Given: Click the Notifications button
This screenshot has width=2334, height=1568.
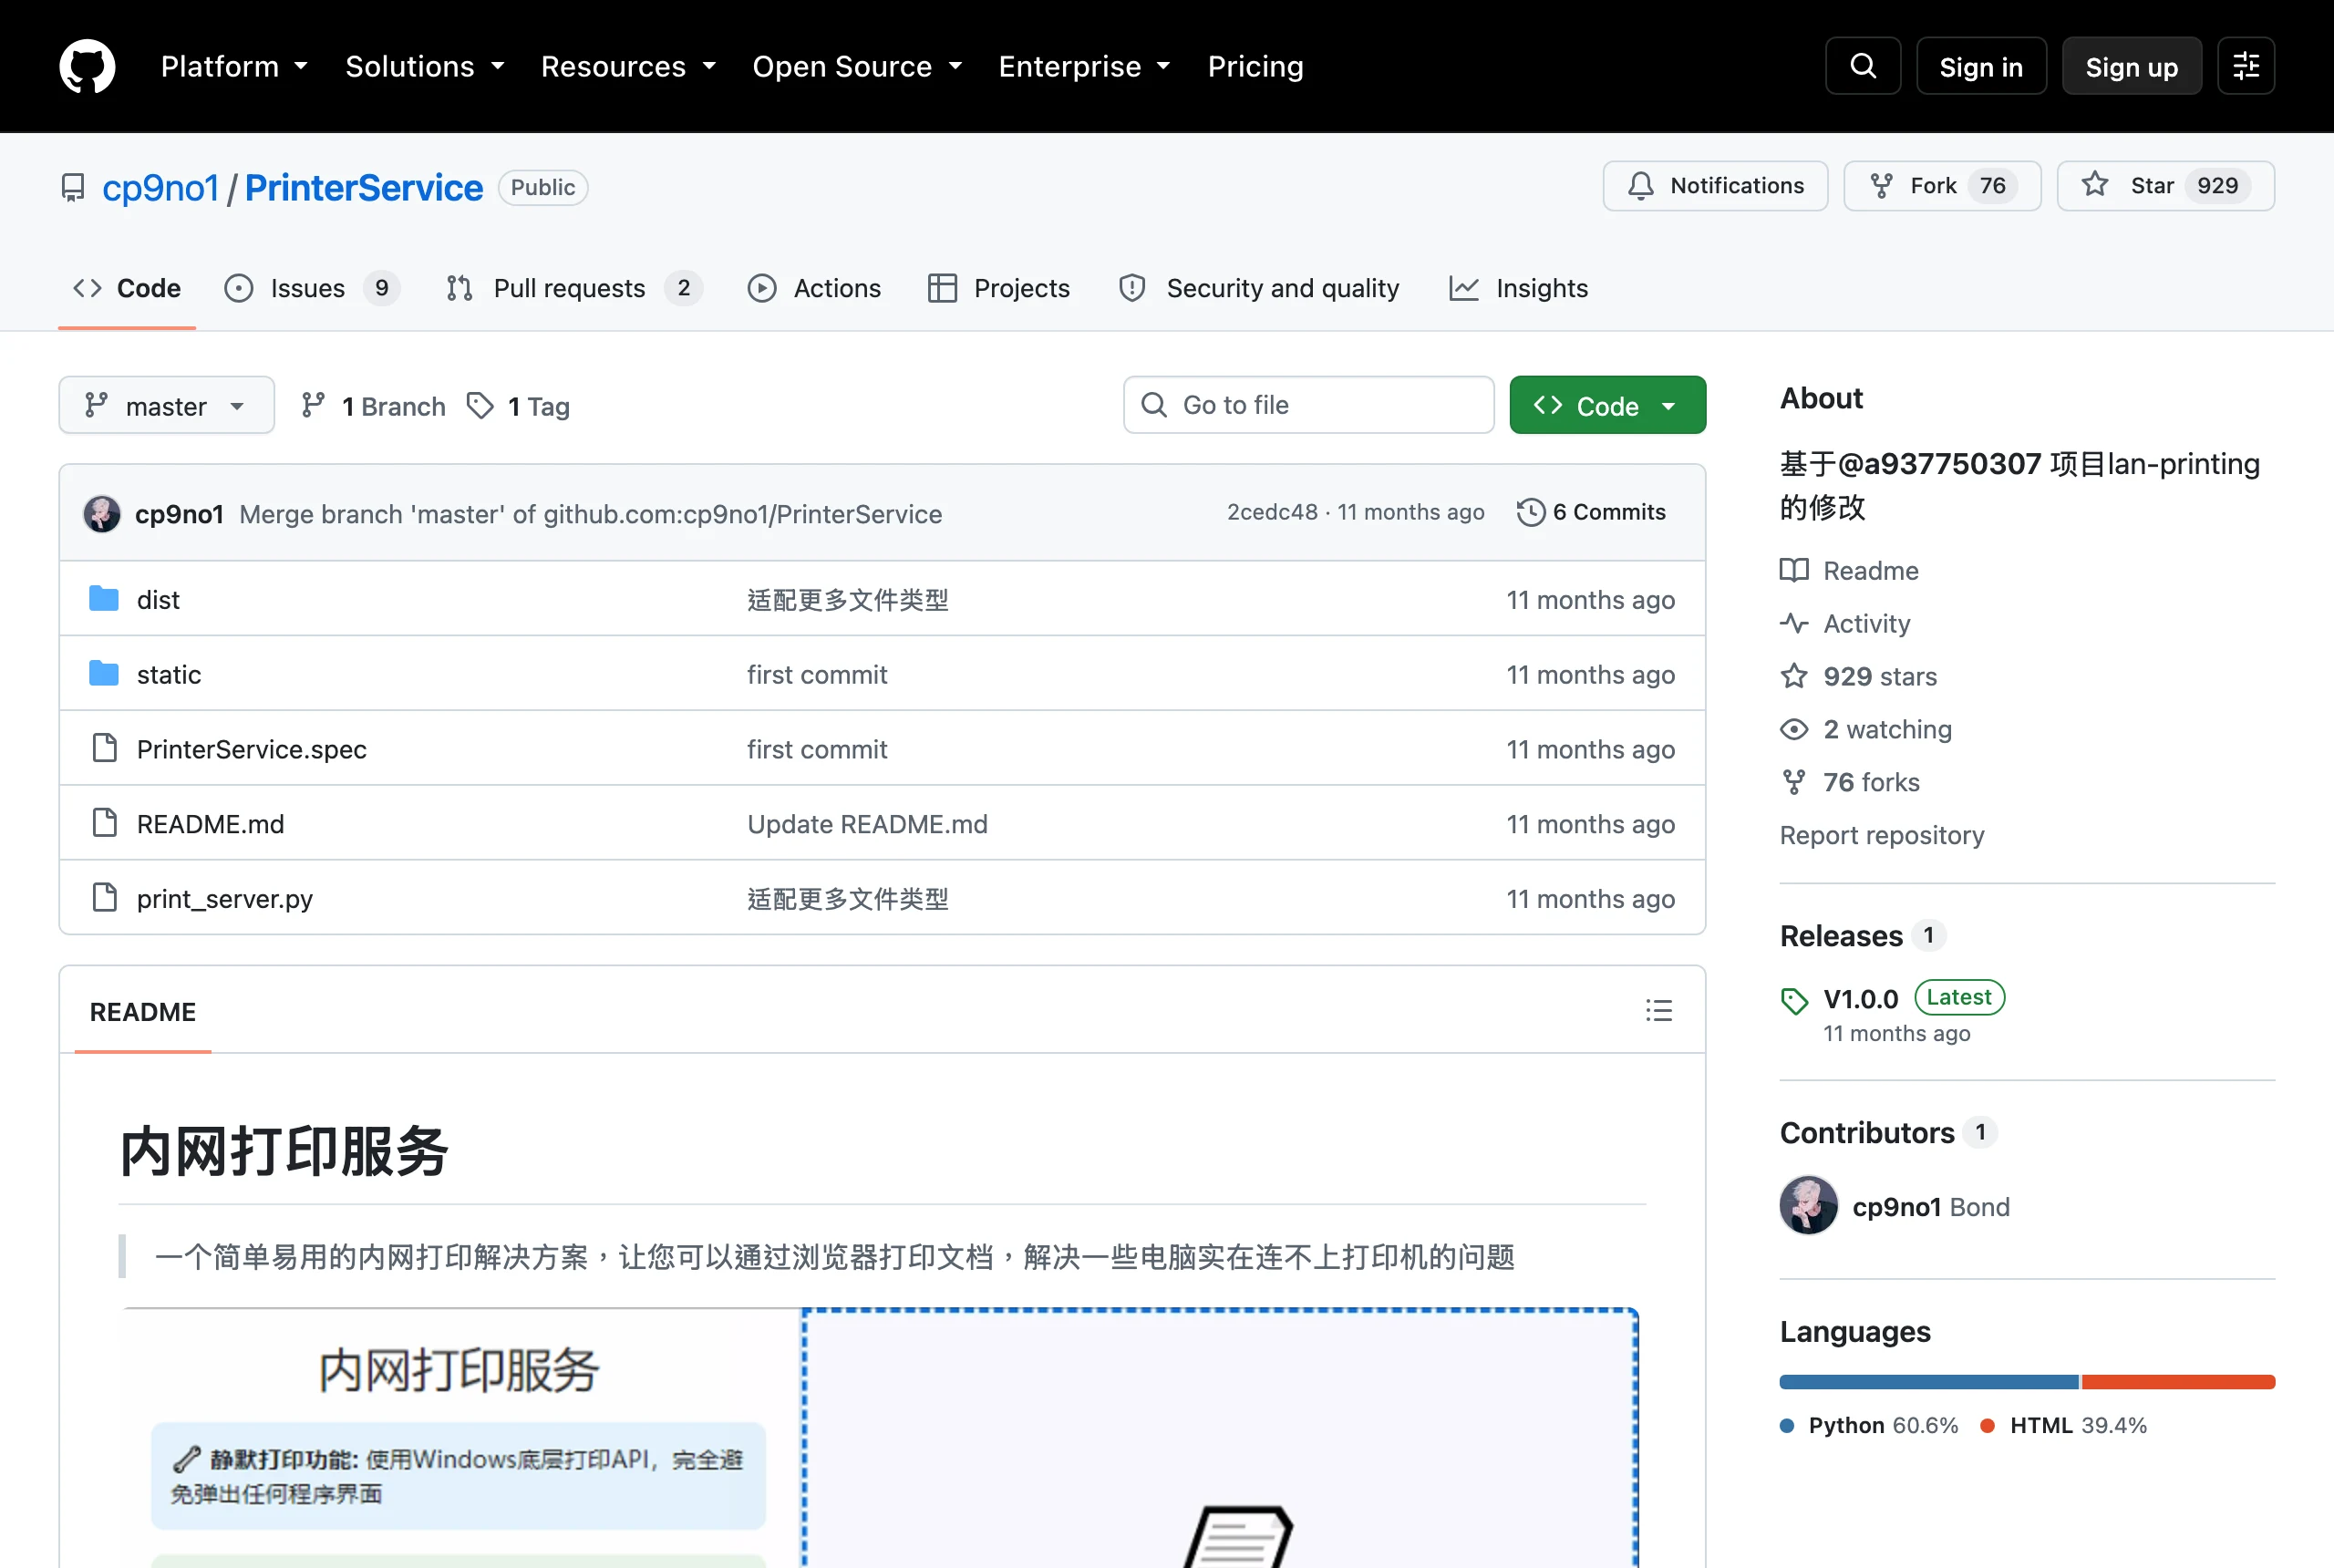Looking at the screenshot, I should pos(1716,186).
